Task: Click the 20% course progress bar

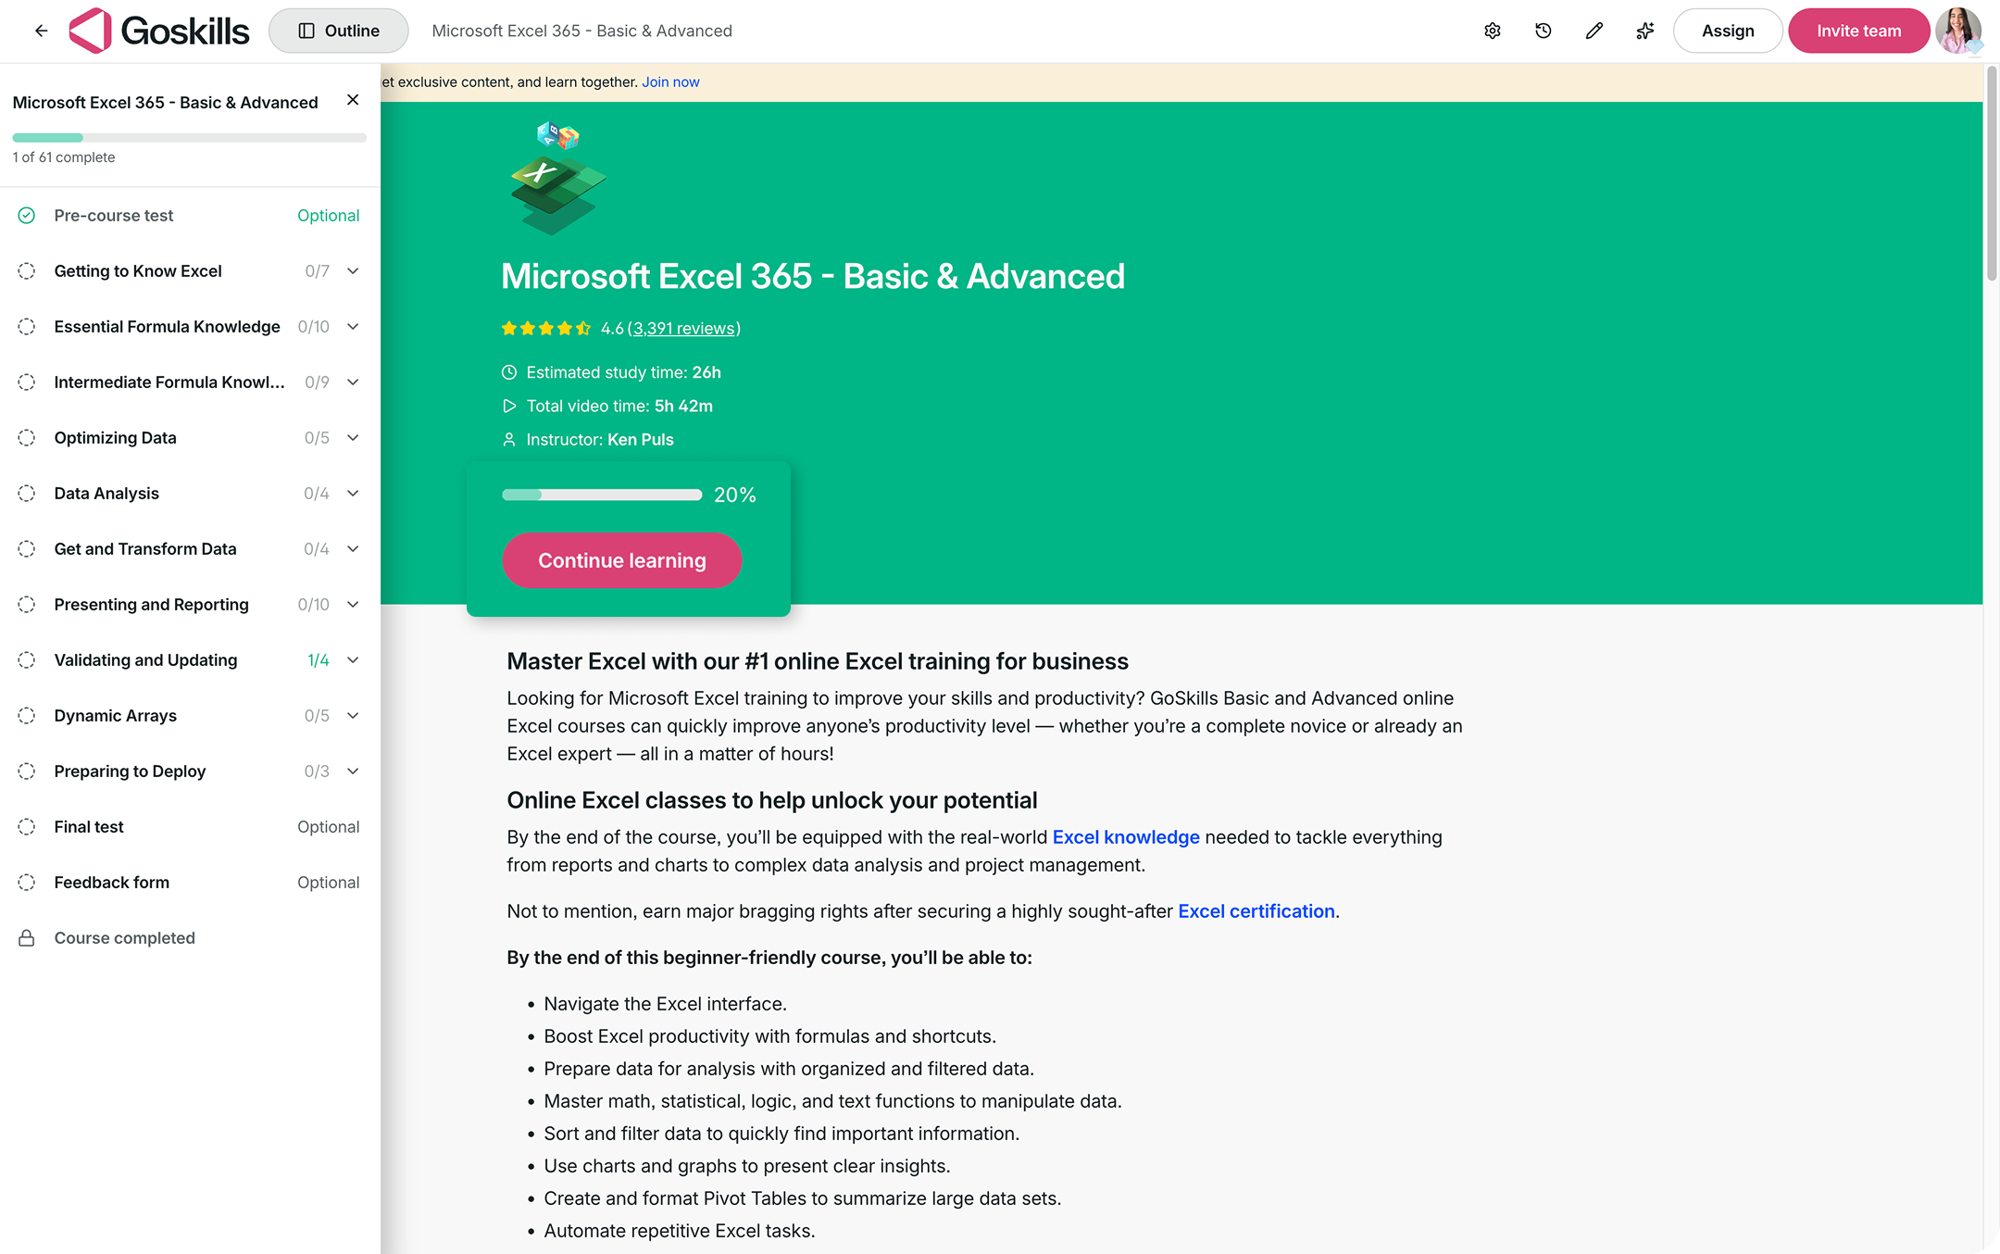Action: tap(602, 495)
